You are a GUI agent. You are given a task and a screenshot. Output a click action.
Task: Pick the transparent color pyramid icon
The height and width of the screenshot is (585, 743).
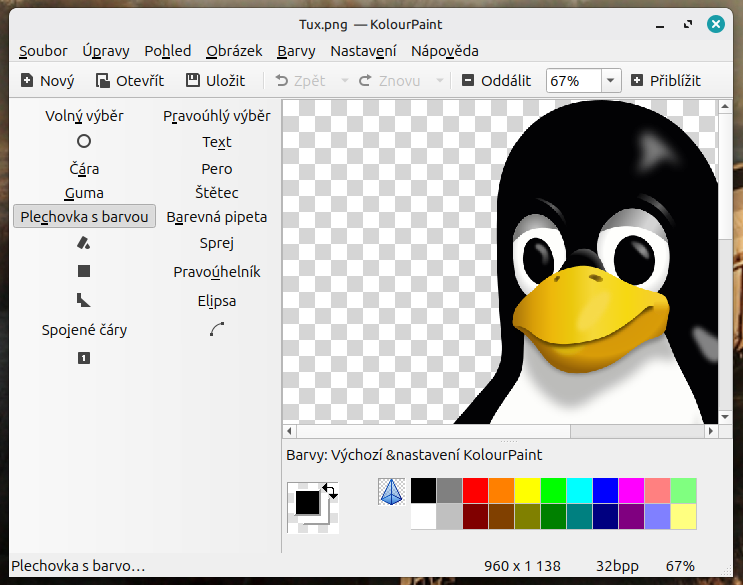(x=391, y=491)
